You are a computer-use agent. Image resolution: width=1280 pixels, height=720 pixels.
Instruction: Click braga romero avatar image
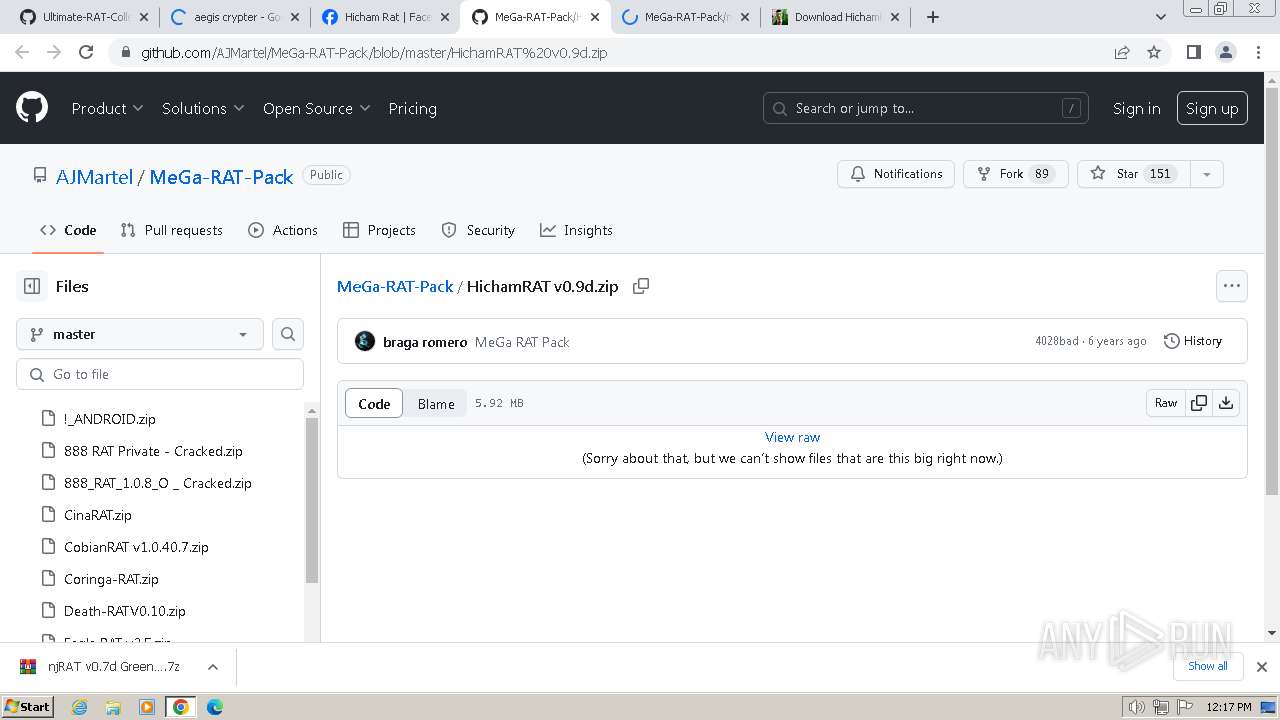pyautogui.click(x=365, y=341)
